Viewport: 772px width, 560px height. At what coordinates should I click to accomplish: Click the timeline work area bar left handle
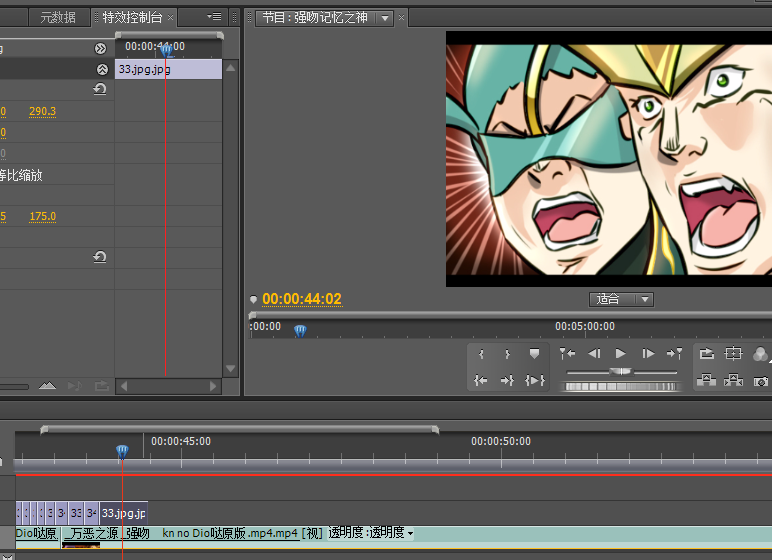[x=44, y=429]
